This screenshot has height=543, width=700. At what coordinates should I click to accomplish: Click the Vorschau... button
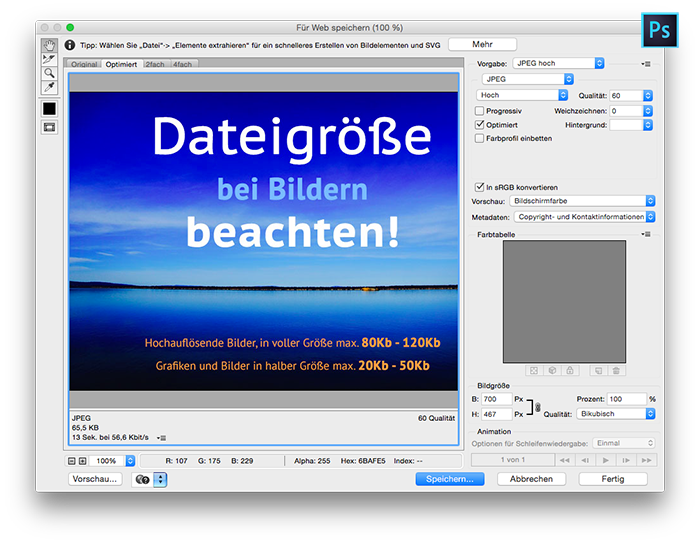tap(95, 479)
